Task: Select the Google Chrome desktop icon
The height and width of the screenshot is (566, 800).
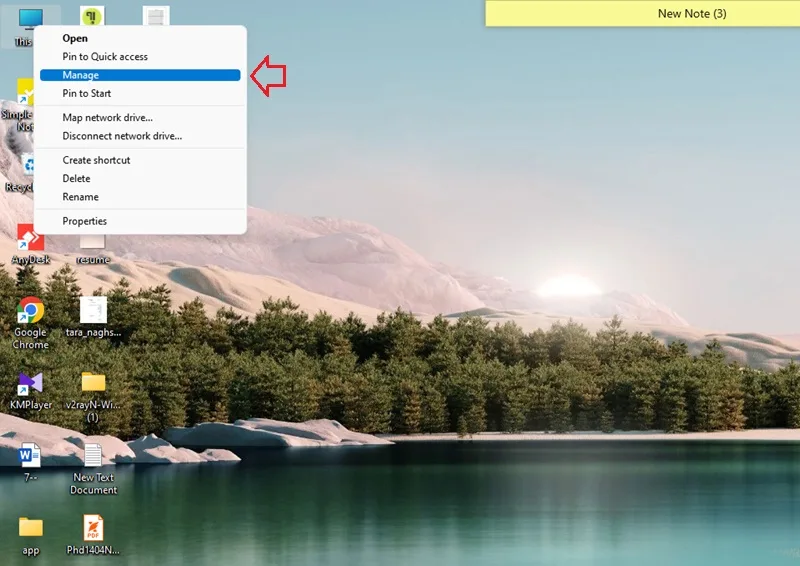Action: (30, 323)
